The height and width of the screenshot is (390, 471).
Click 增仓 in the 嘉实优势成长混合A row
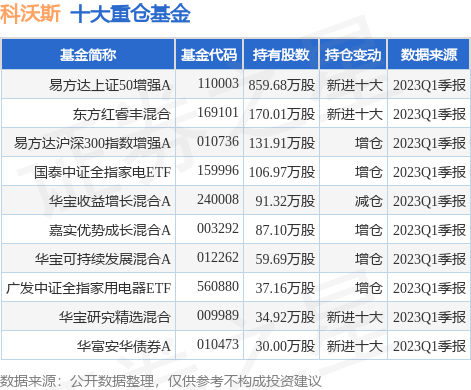368,230
